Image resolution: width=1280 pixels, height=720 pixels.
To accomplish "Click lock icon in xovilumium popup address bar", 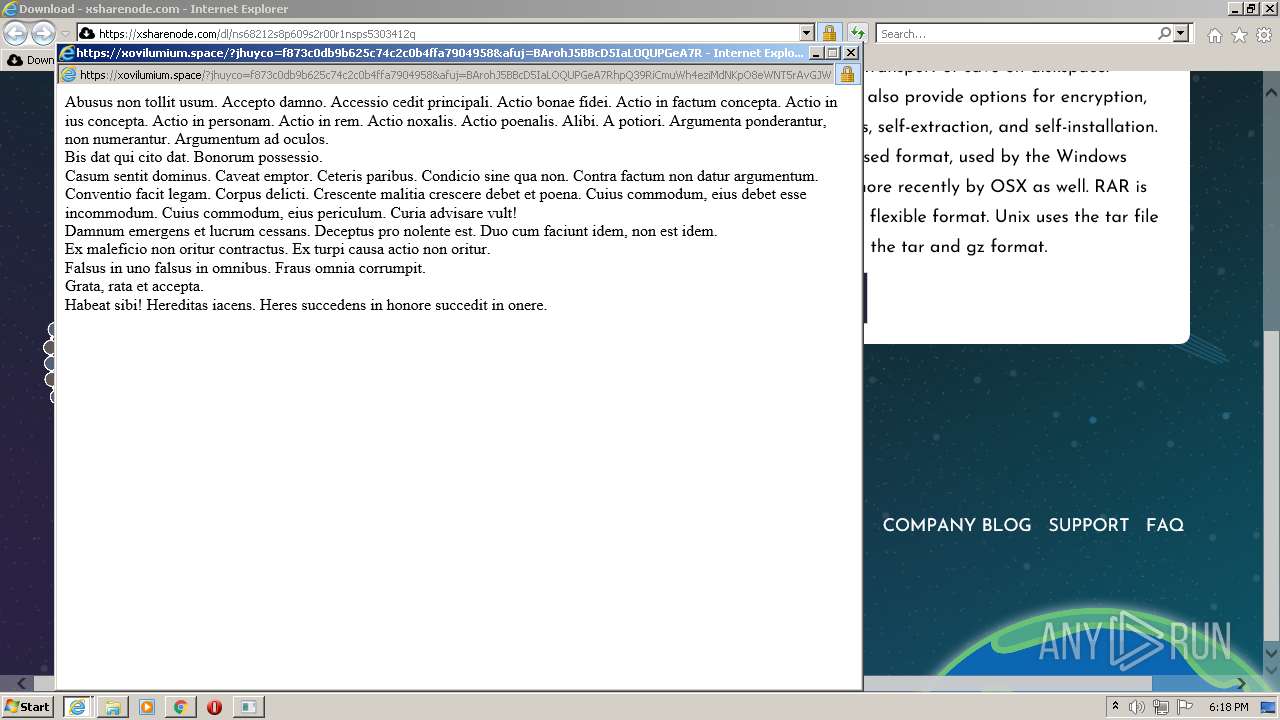I will click(847, 75).
